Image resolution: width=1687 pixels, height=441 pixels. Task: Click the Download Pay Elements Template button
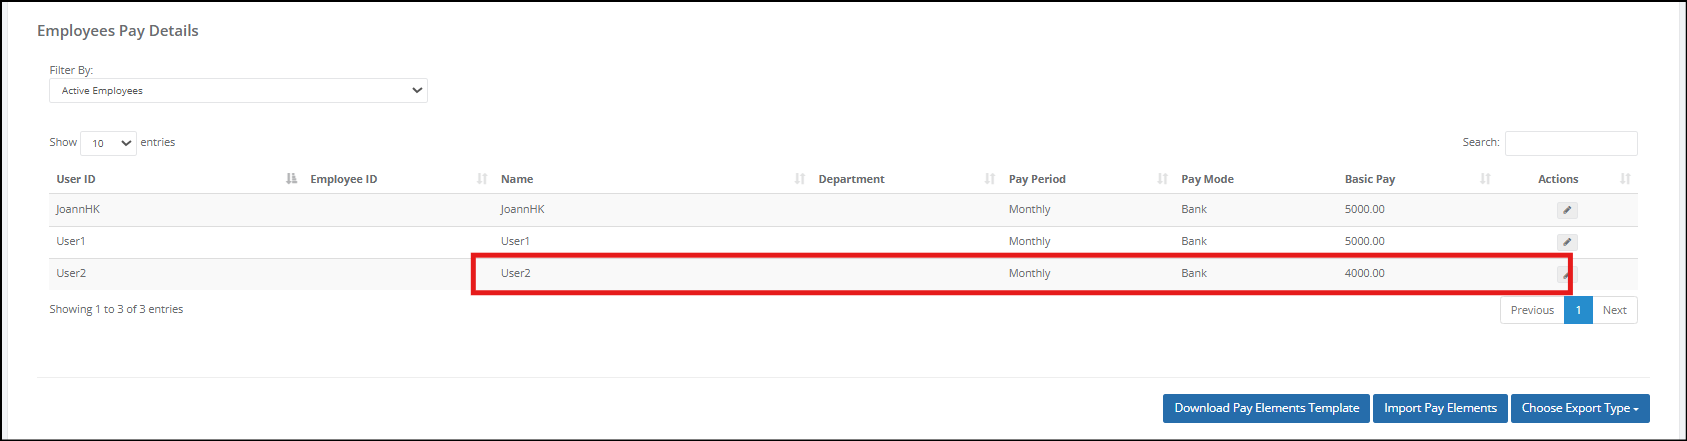coord(1266,408)
